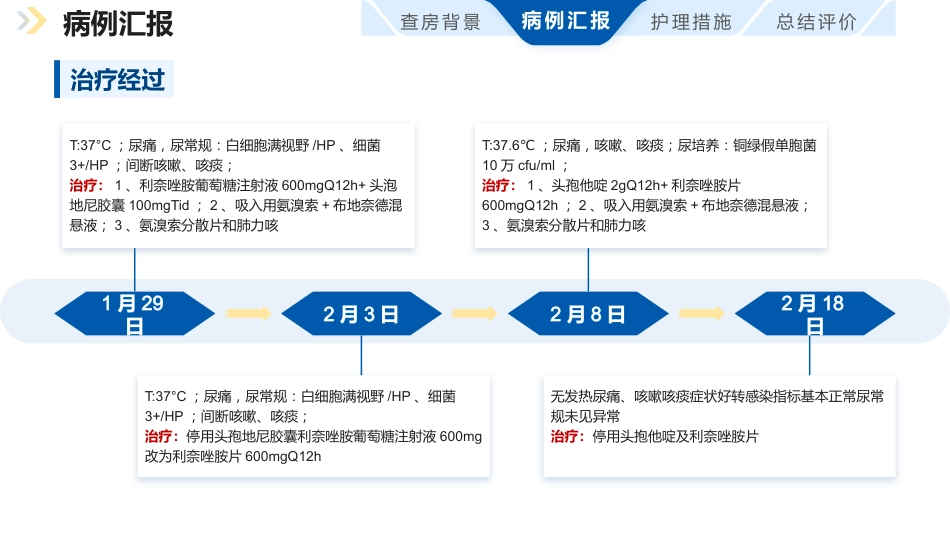950x535 pixels.
Task: Click text T:37.6°C in the Feb 8 card
Action: [x=508, y=145]
